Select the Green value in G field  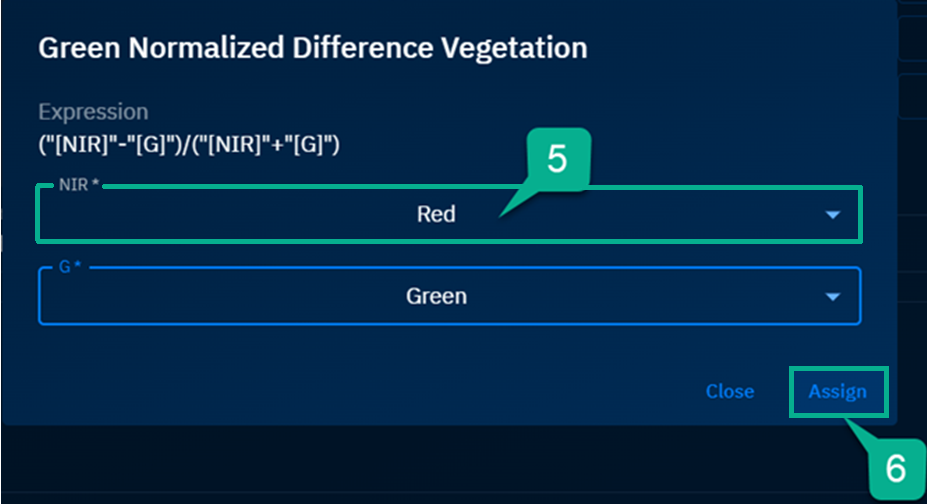click(436, 296)
